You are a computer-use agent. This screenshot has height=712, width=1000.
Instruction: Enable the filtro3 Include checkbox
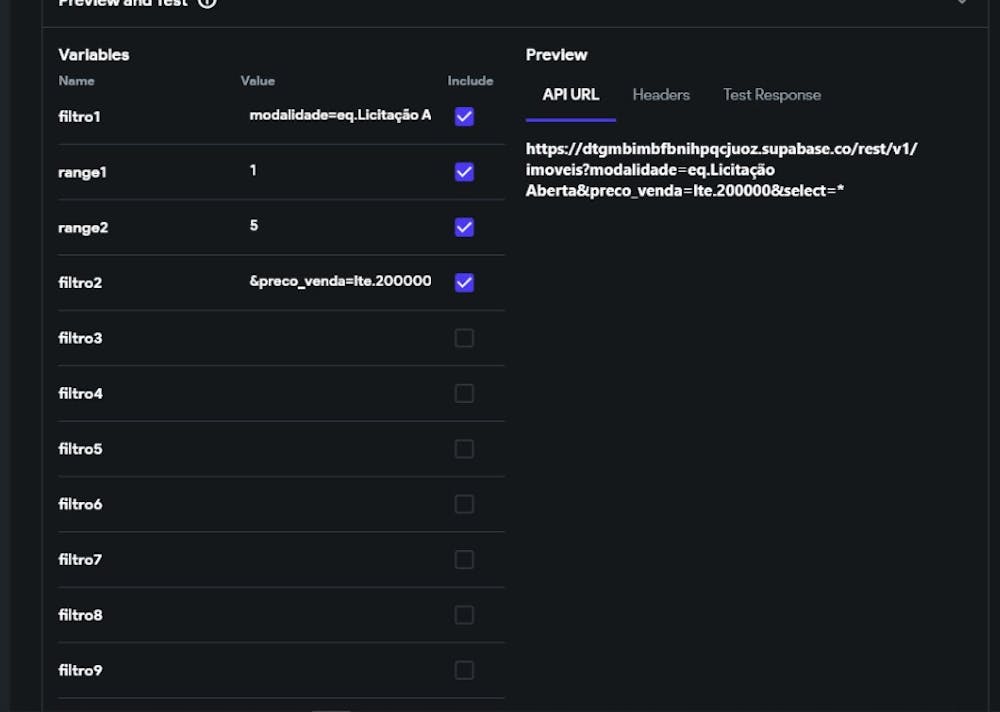pos(464,338)
